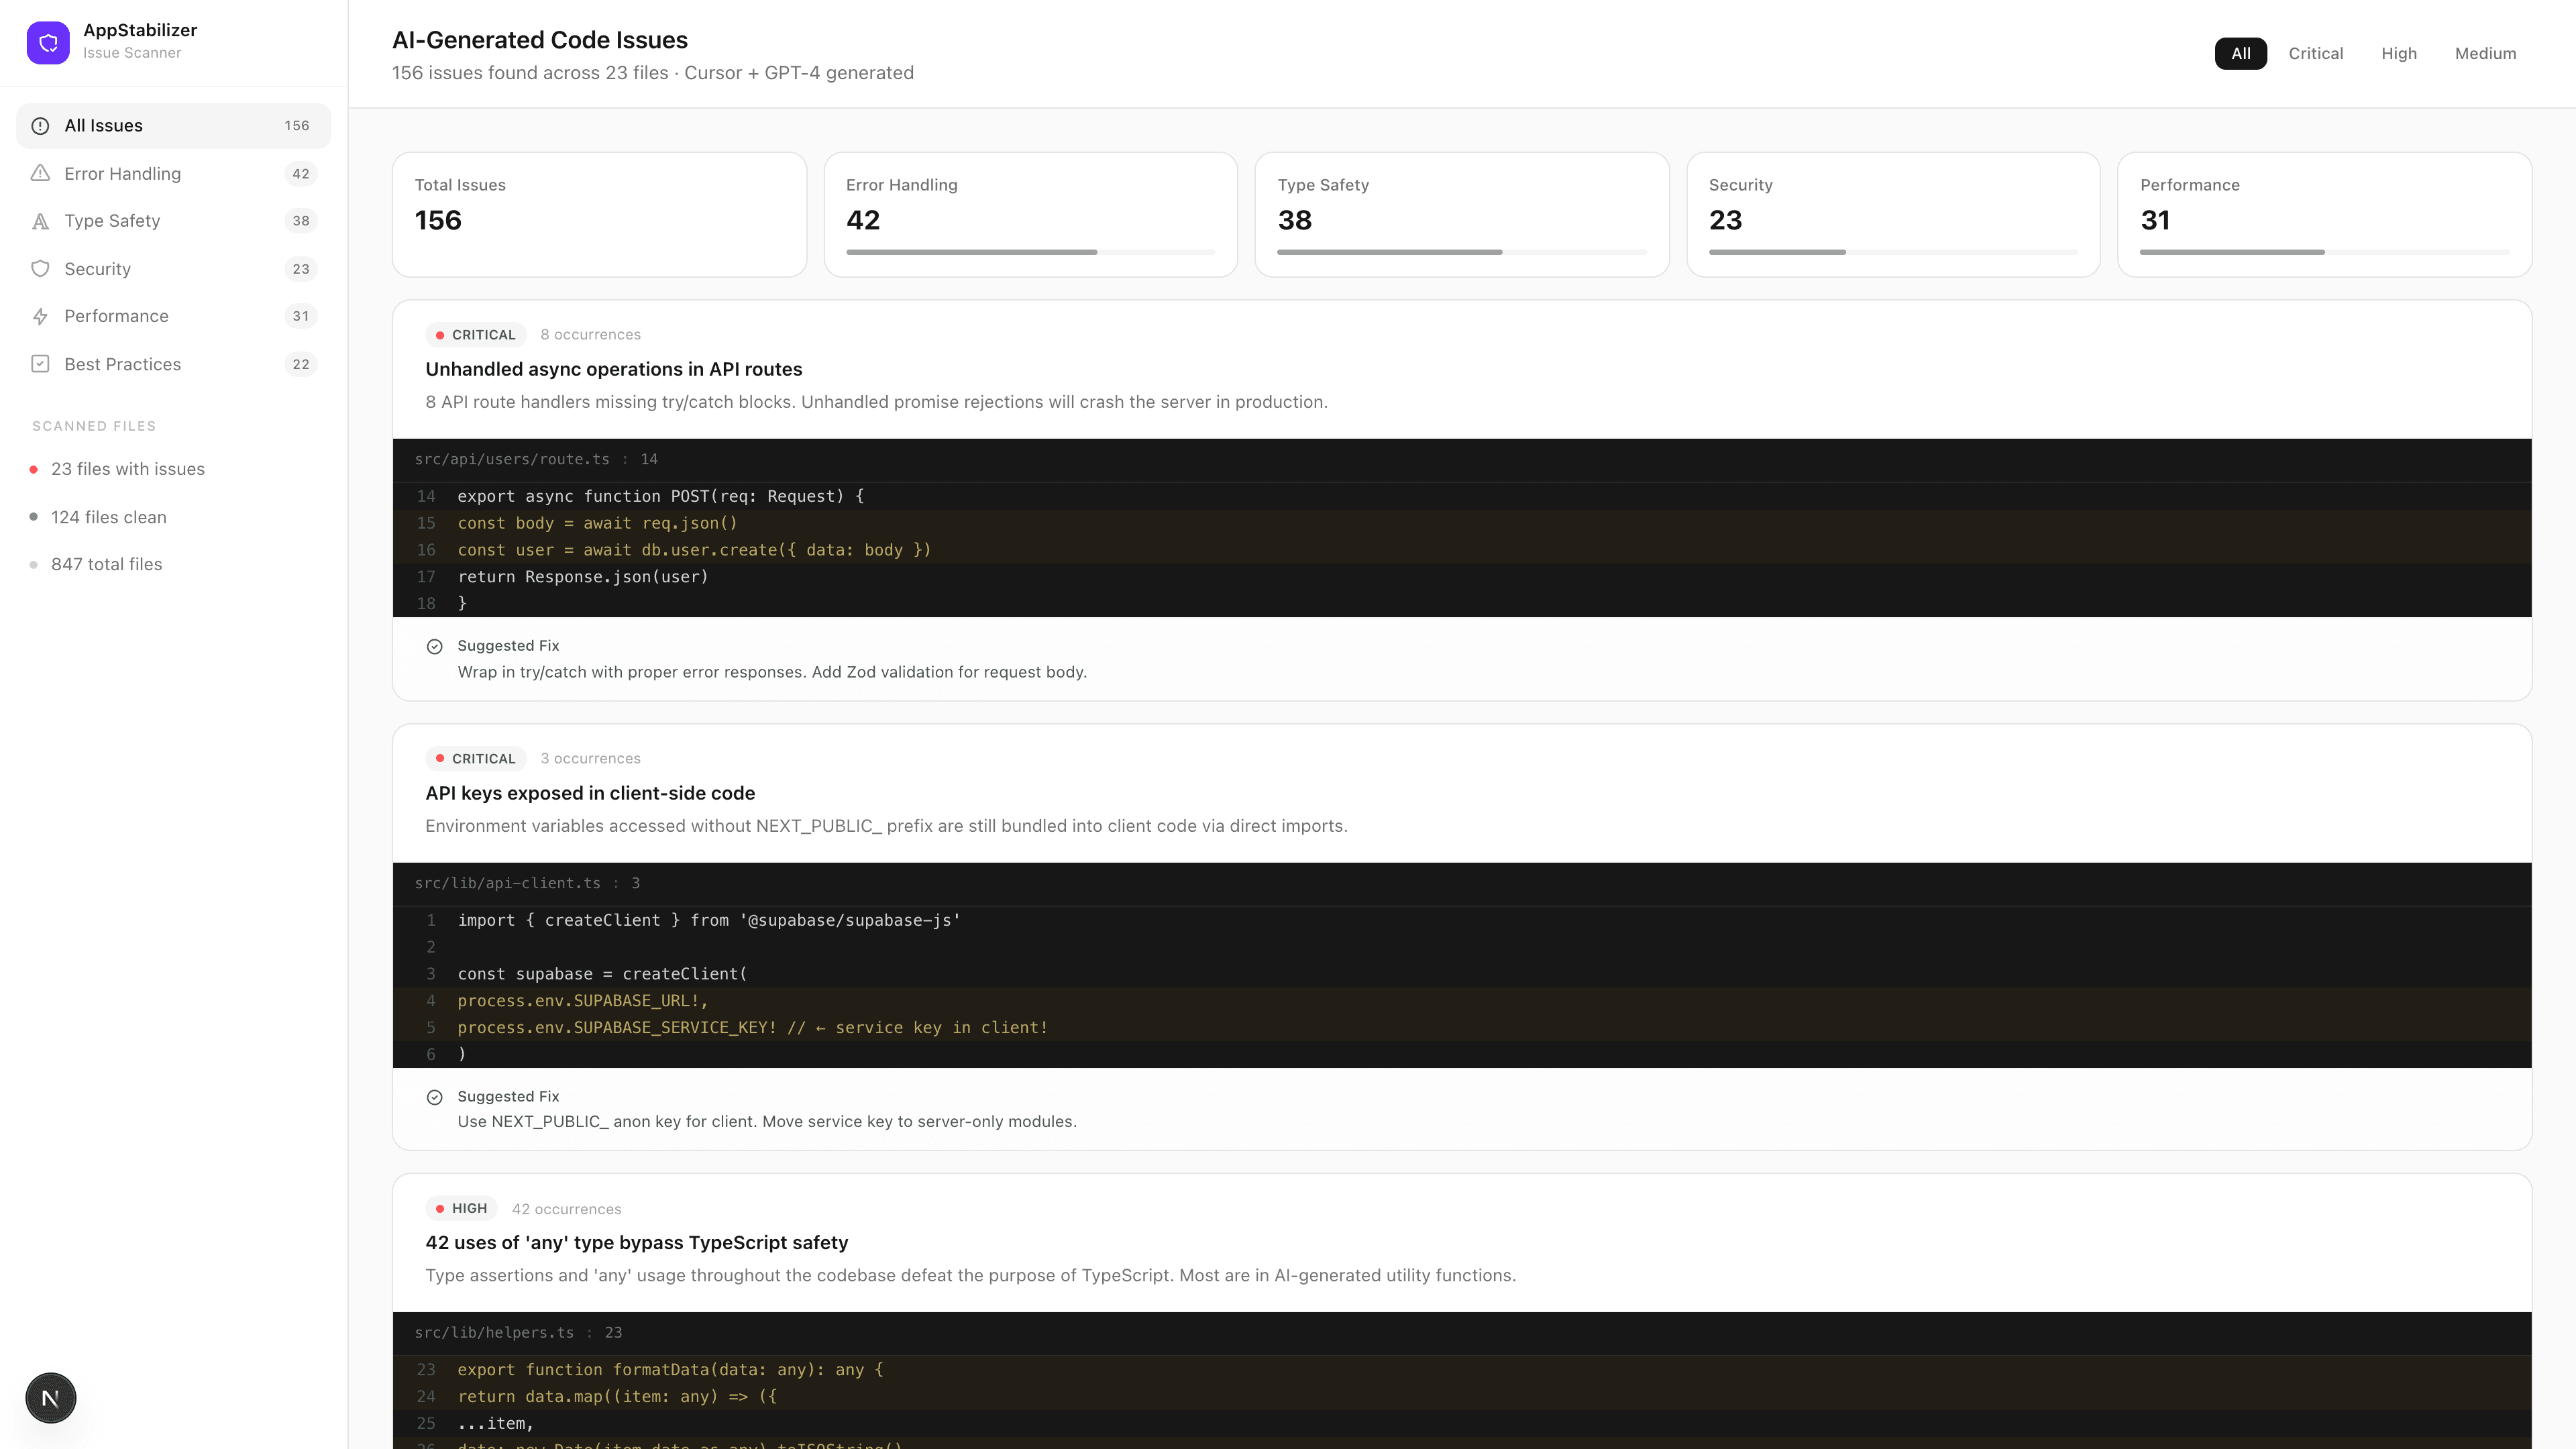Click the Type Safety icon in sidebar
This screenshot has width=2576, height=1449.
40,221
